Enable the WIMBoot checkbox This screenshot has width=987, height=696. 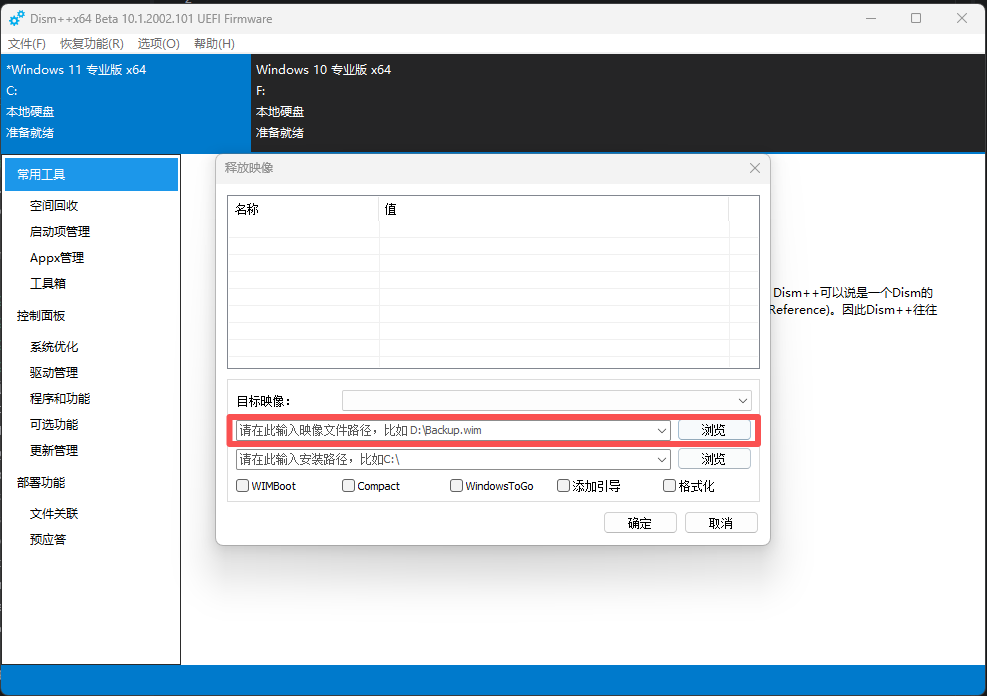tap(242, 486)
